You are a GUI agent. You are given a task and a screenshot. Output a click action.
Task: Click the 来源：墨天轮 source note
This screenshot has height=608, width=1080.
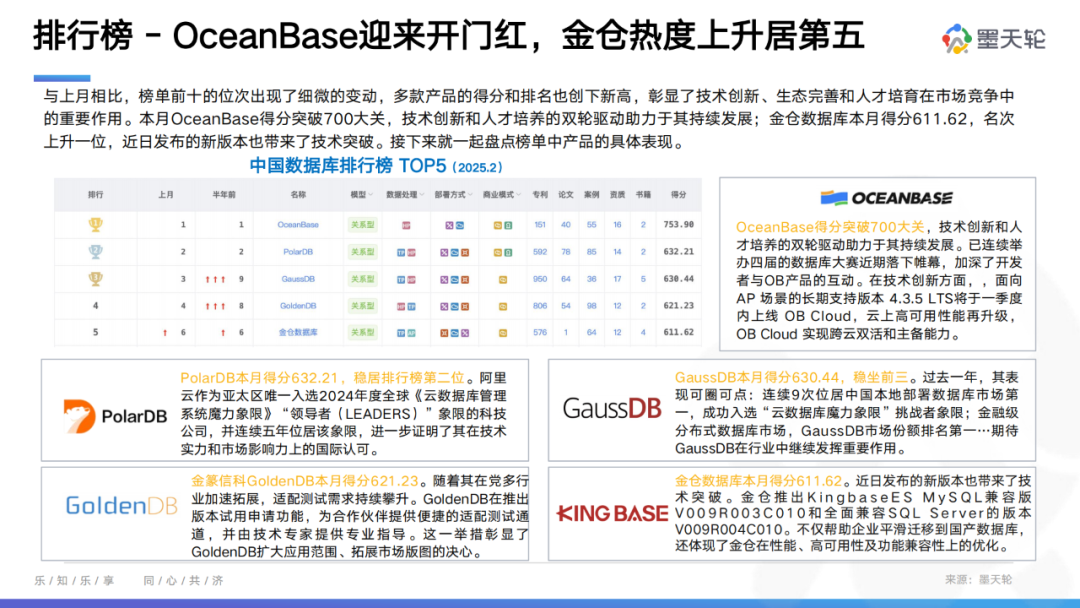(978, 580)
